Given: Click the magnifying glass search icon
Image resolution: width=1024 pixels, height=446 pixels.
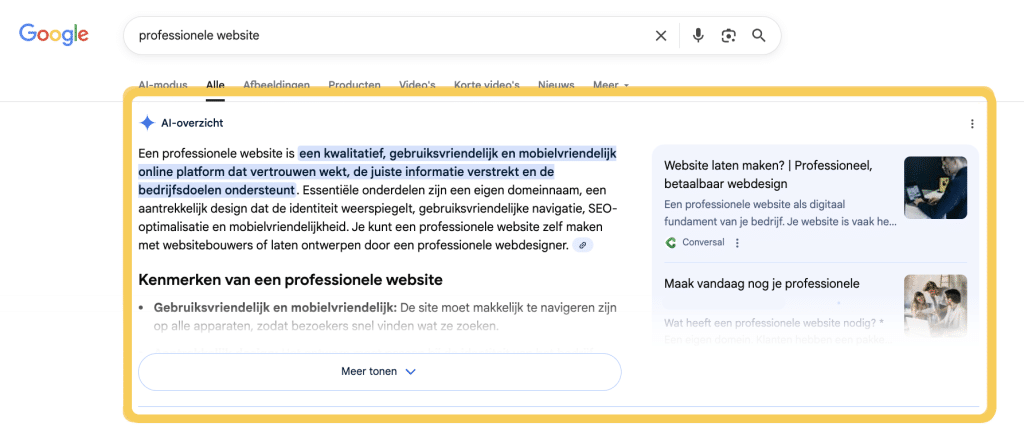Looking at the screenshot, I should (758, 35).
